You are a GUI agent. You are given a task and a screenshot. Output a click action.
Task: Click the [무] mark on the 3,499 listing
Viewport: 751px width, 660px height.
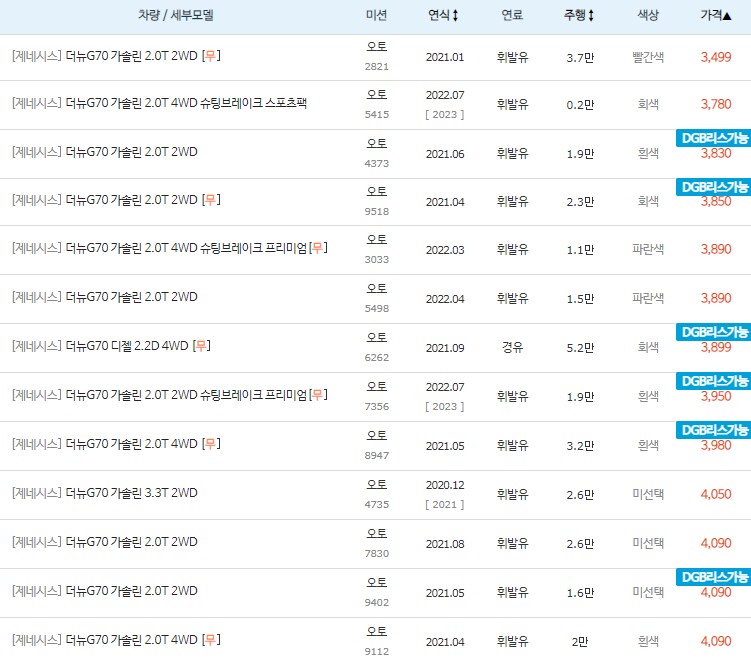tap(211, 56)
